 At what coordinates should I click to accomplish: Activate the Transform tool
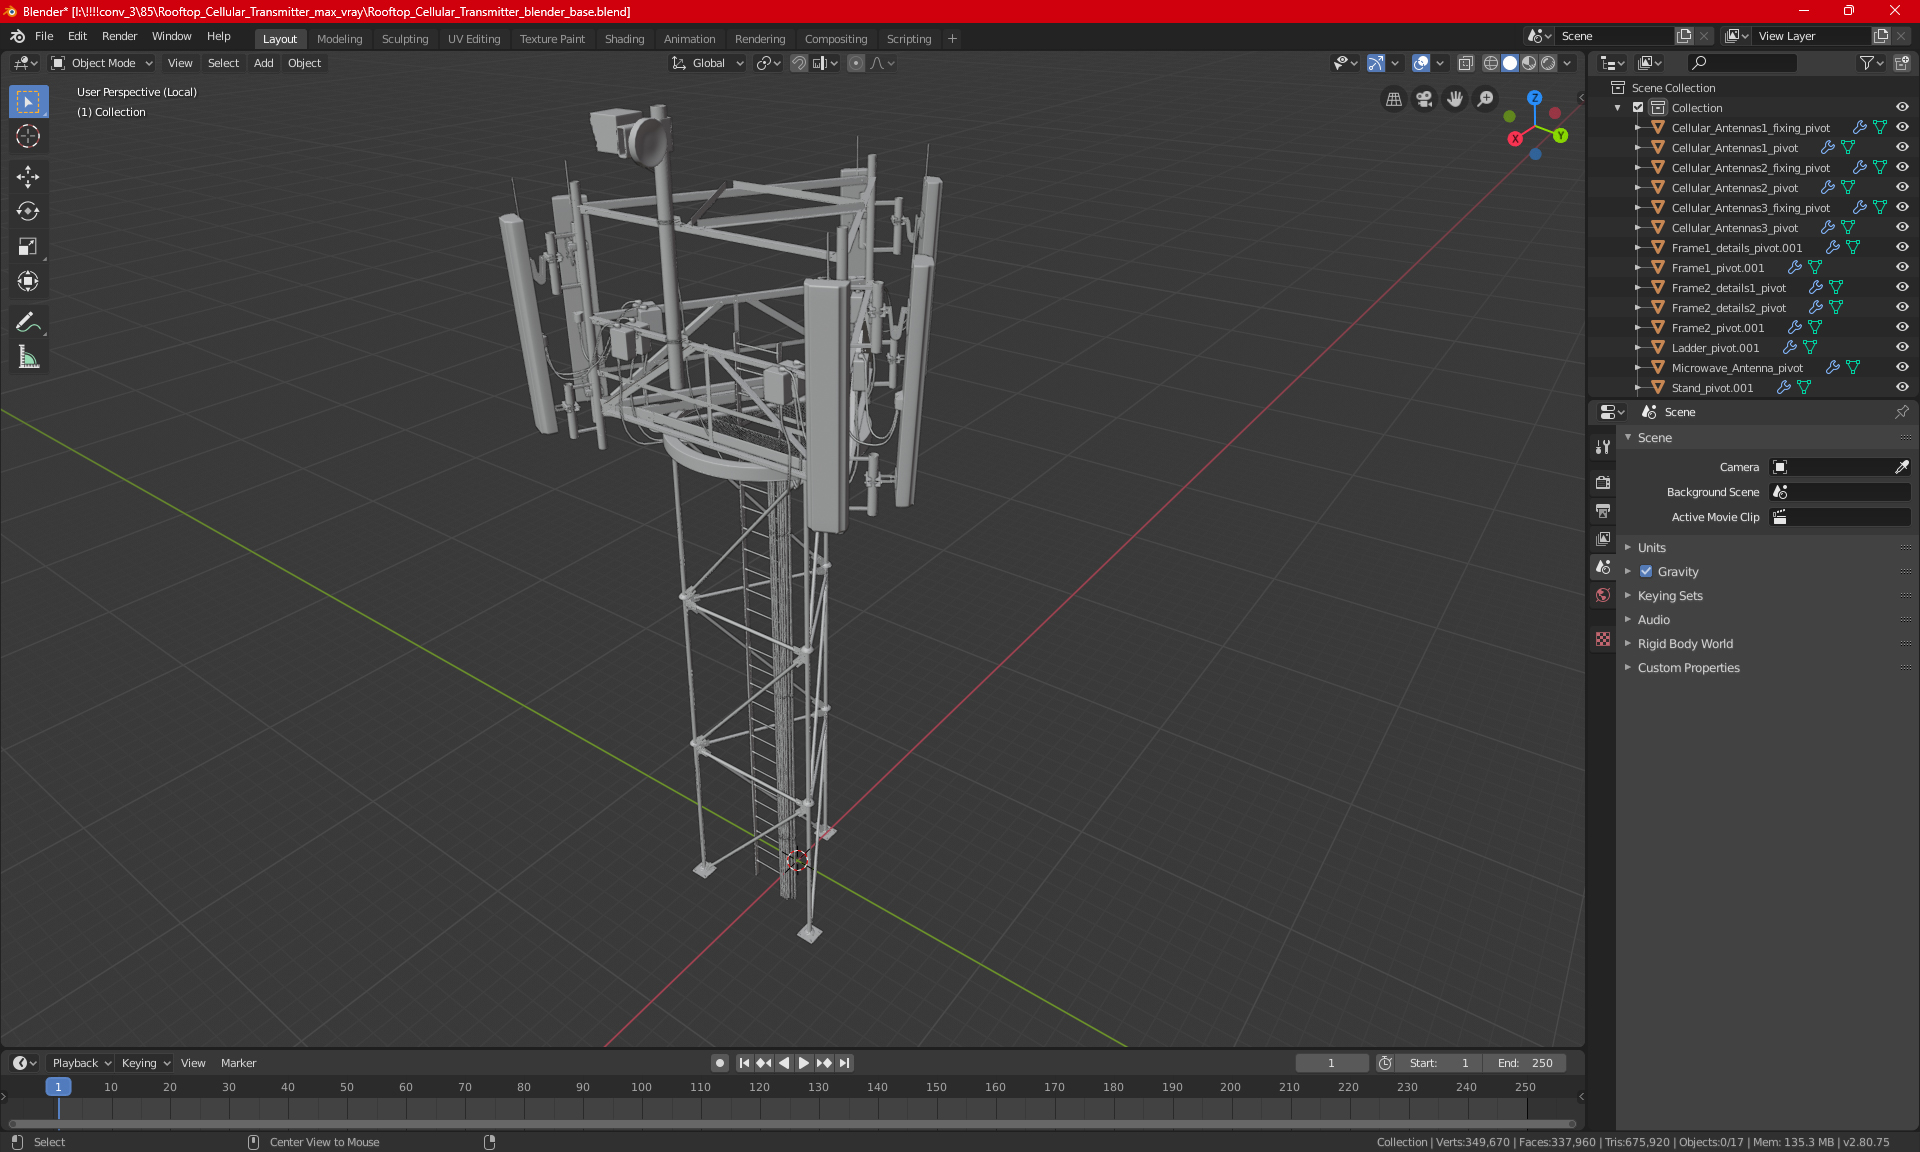28,281
